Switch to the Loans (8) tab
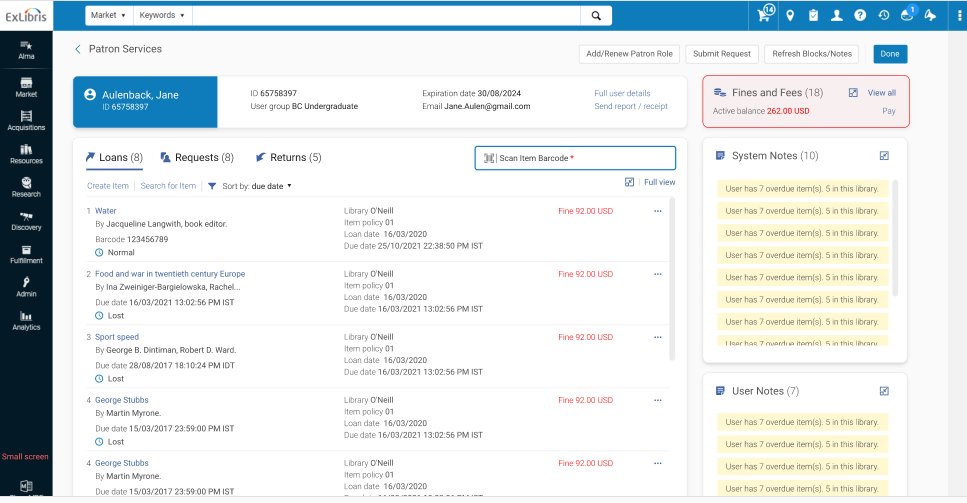Screen dimensions: 967x503 click(x=114, y=158)
